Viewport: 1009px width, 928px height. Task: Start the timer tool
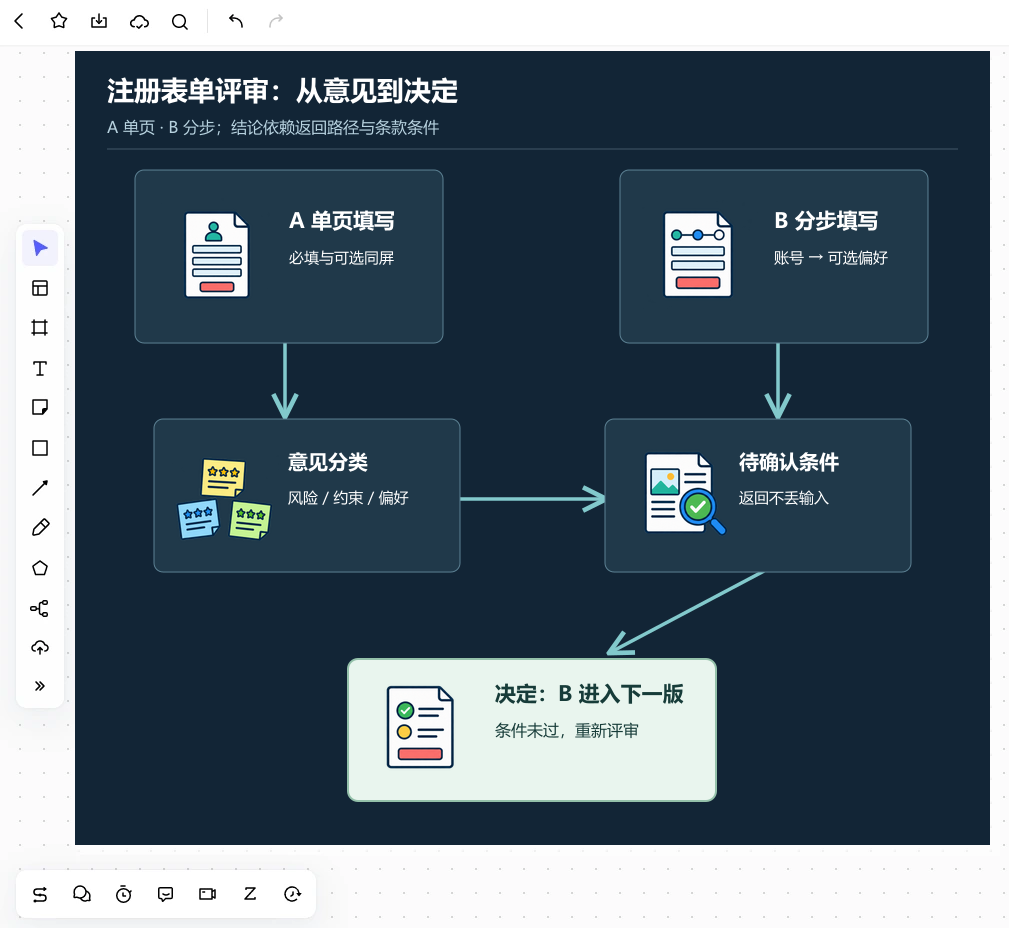[124, 895]
